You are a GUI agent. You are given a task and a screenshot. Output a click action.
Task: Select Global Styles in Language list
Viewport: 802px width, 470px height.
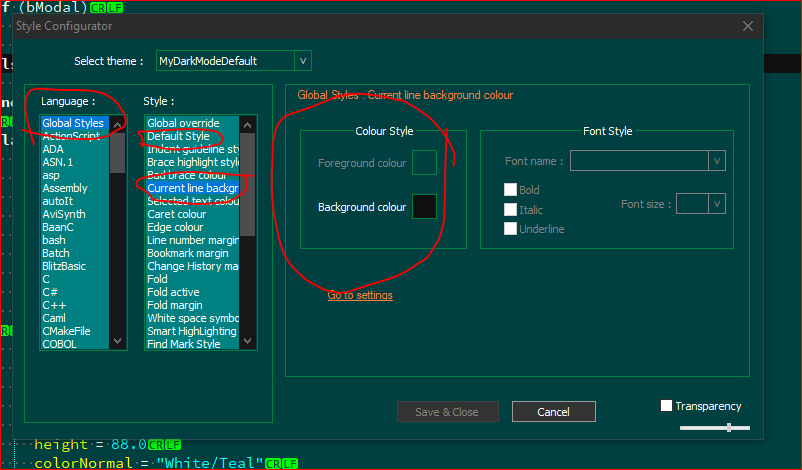point(75,123)
